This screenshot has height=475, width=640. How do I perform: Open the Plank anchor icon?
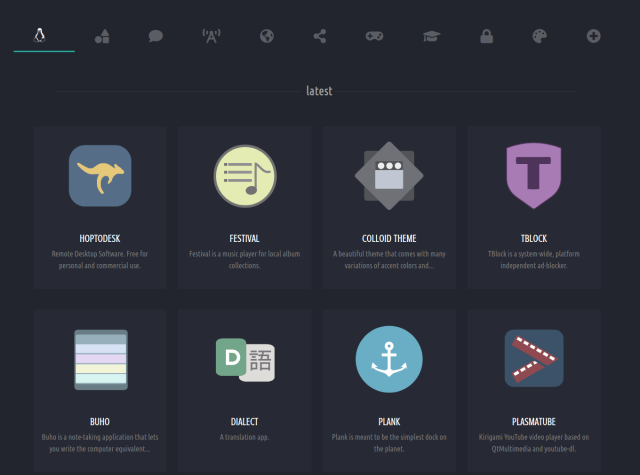[389, 359]
